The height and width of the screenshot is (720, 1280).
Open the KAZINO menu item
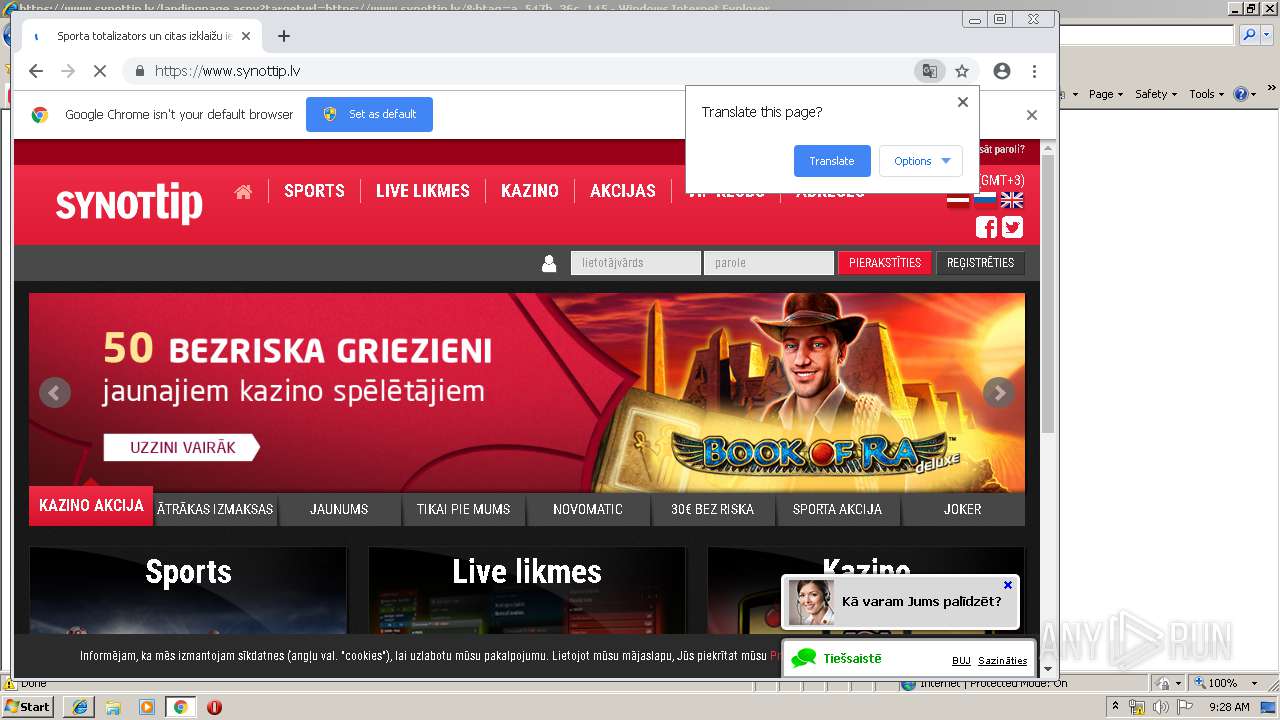coord(530,191)
